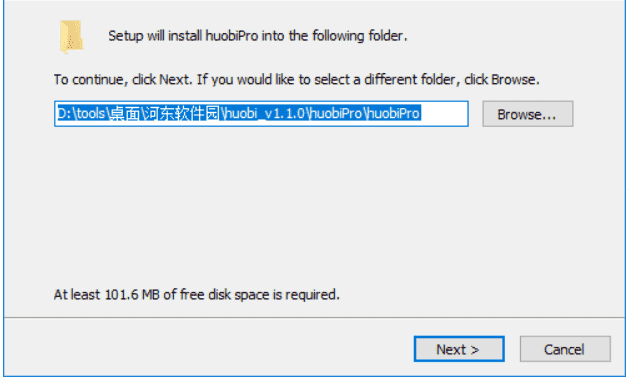Click "huobiPro" in the heading sentence
The width and height of the screenshot is (634, 379).
232,36
